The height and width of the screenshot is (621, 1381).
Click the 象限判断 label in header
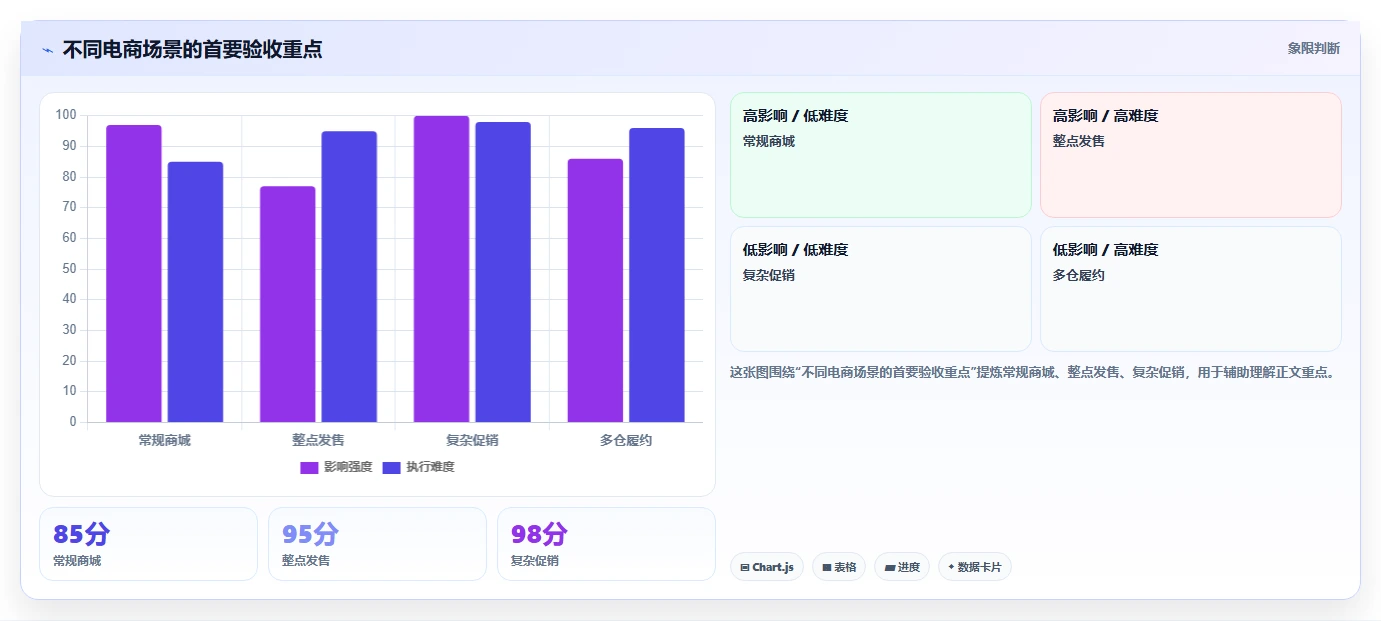1313,48
